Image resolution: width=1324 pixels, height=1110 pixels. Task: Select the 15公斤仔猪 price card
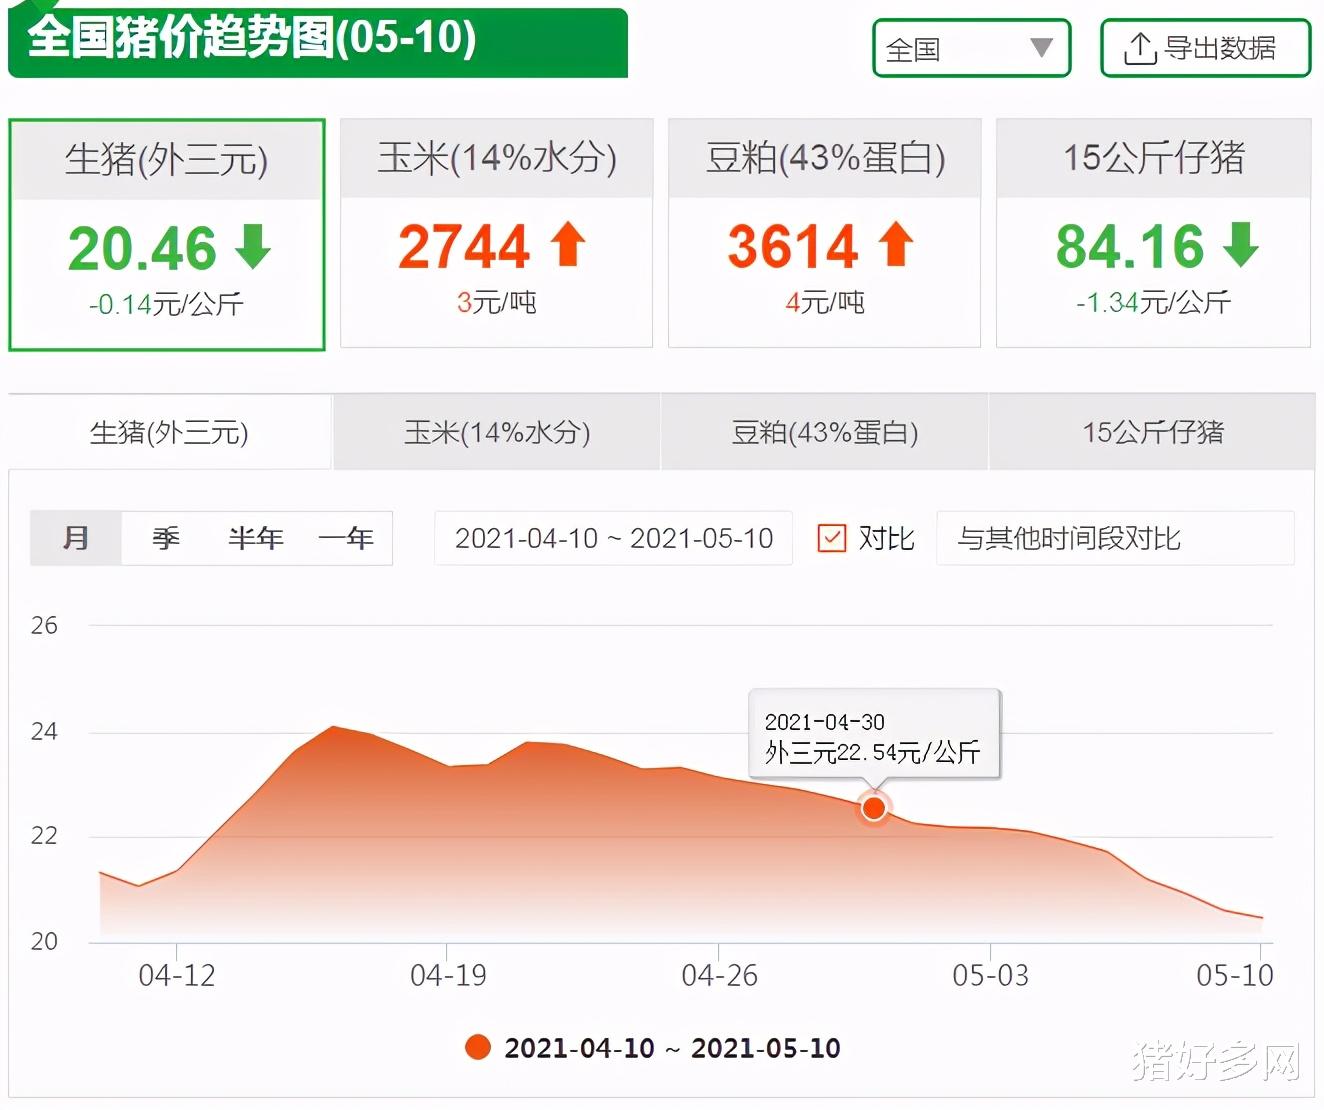pyautogui.click(x=1153, y=233)
